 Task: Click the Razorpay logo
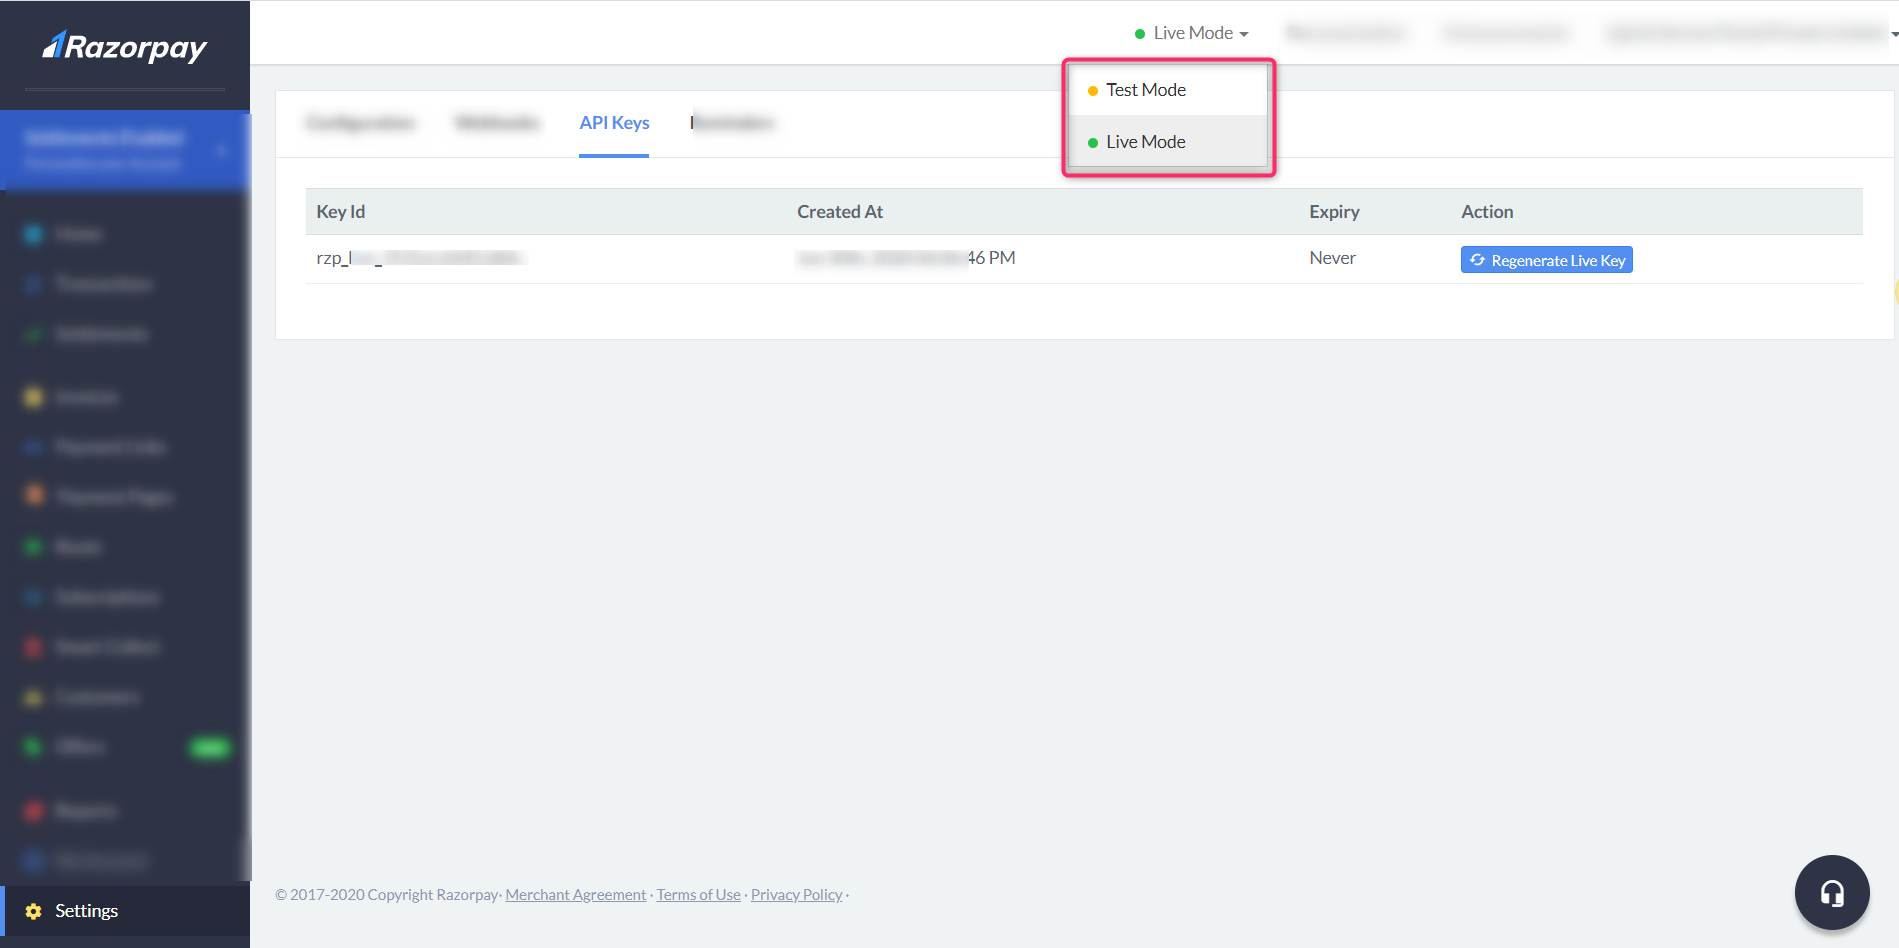click(x=125, y=47)
